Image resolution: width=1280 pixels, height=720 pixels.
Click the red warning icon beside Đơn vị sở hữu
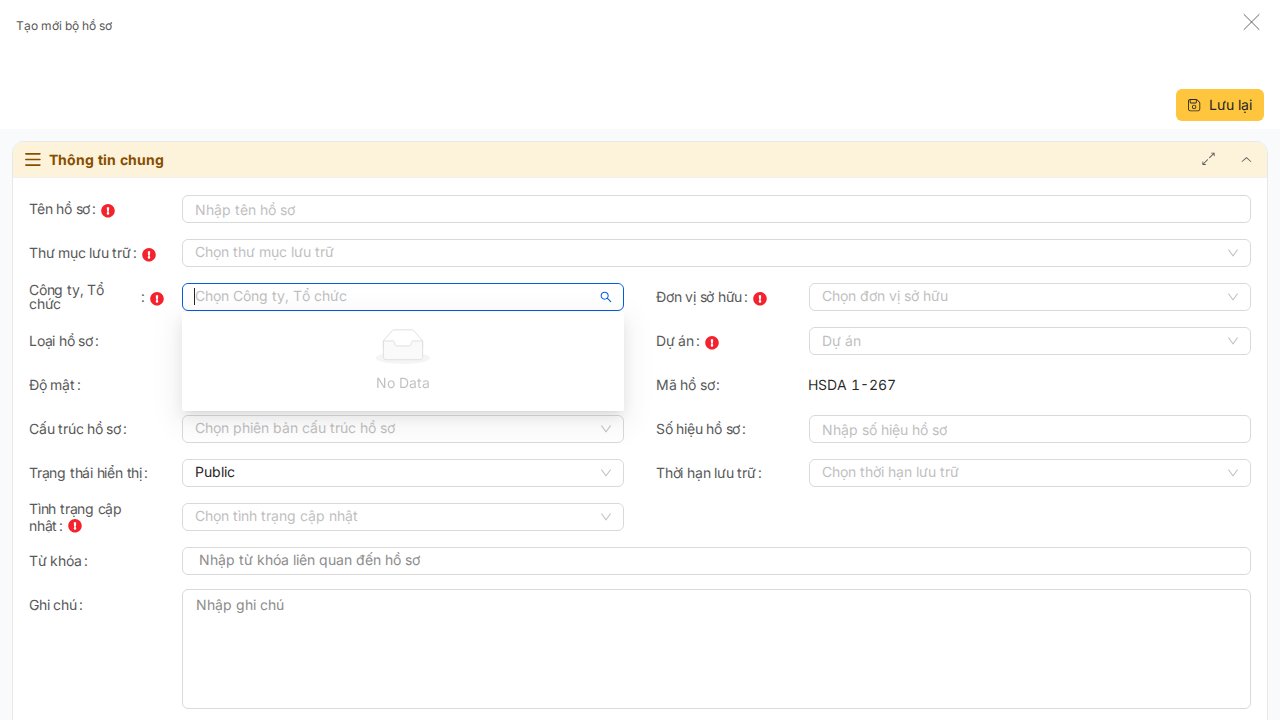pos(760,298)
